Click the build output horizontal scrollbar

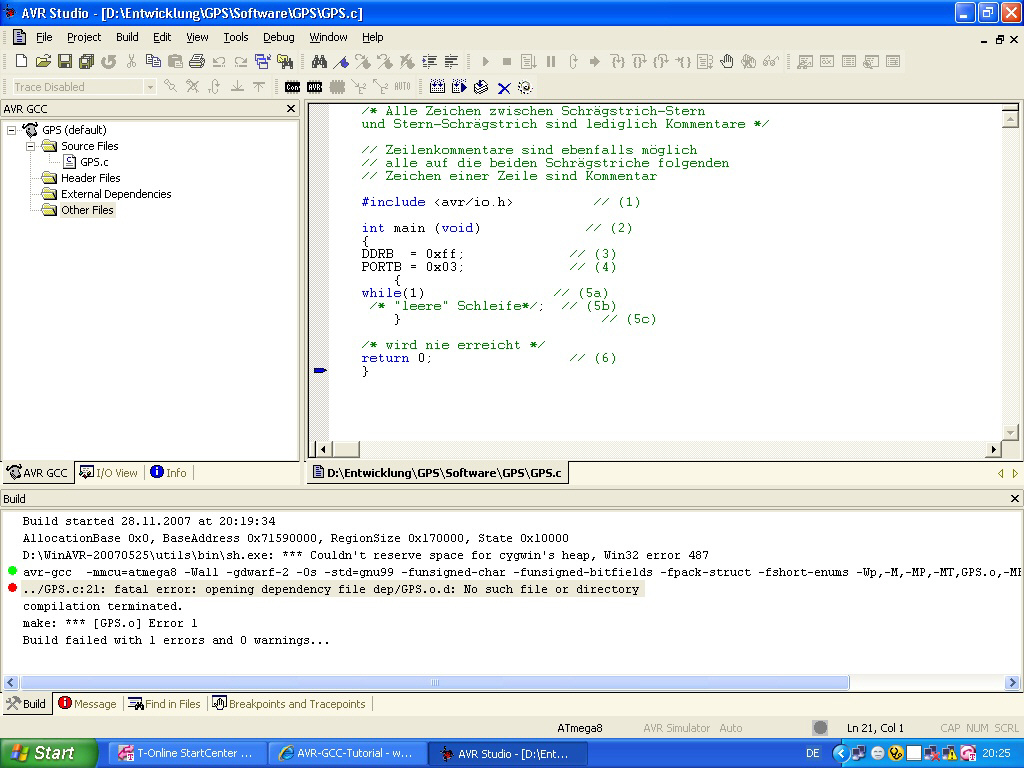pyautogui.click(x=435, y=683)
